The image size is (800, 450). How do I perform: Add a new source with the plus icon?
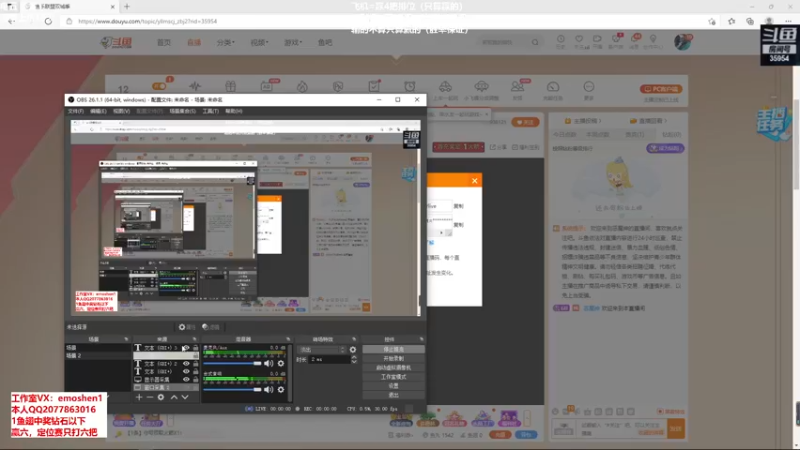(139, 397)
